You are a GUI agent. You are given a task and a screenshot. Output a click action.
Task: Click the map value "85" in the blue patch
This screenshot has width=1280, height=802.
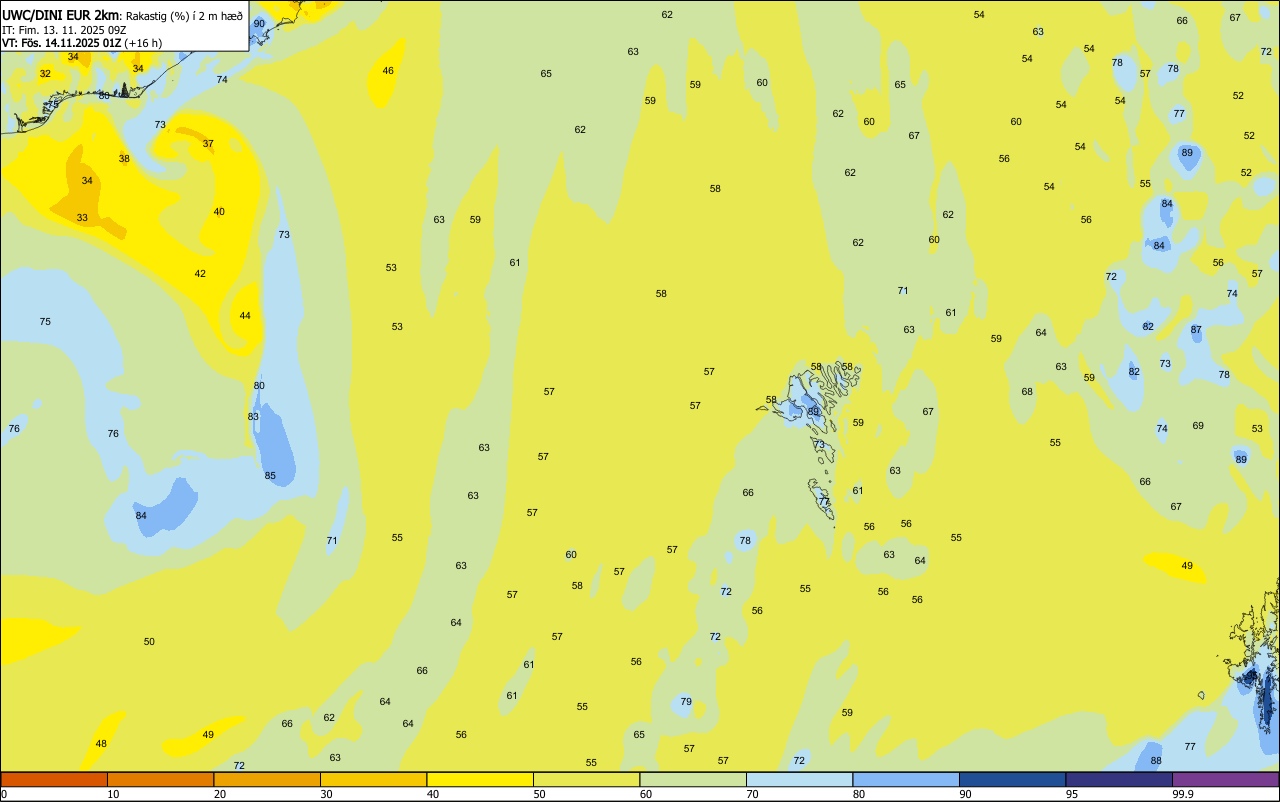270,476
